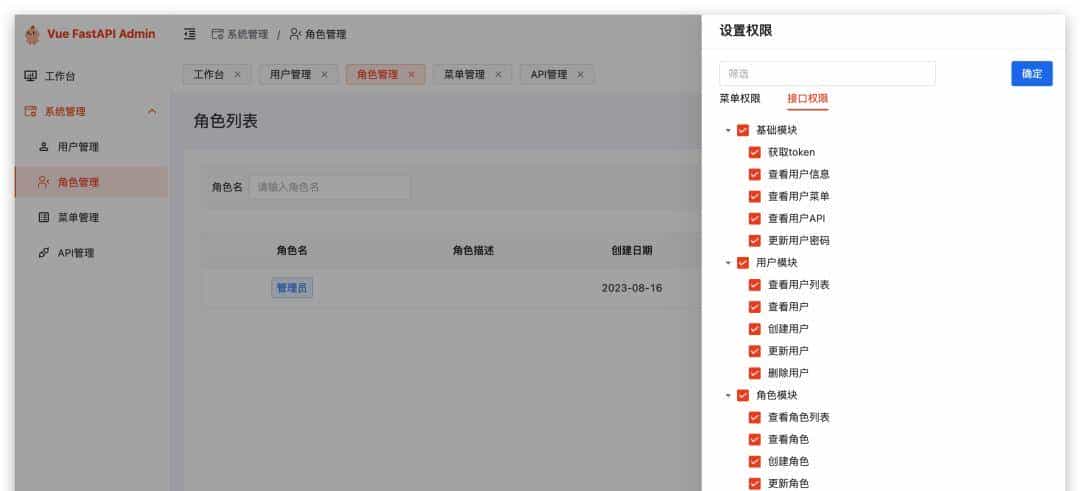This screenshot has height=491, width=1080.
Task: Click the Vue FastAPI Admin logo icon
Action: 32,34
